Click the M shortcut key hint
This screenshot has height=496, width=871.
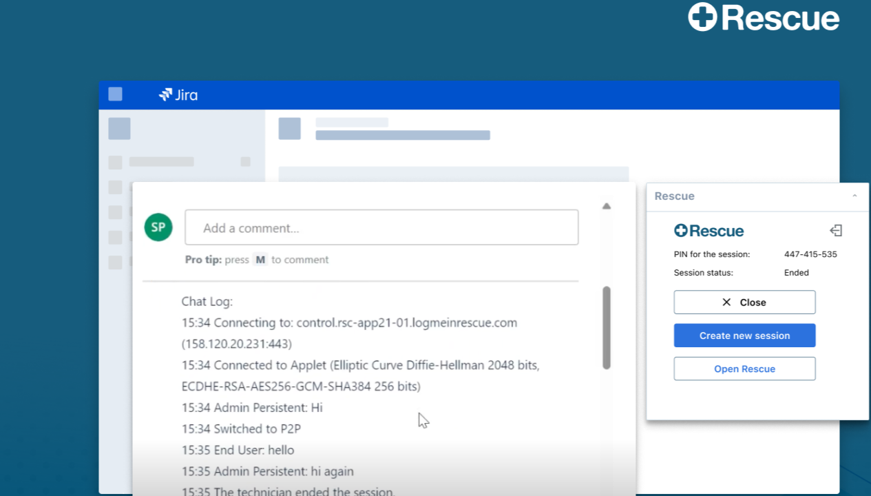pos(260,259)
